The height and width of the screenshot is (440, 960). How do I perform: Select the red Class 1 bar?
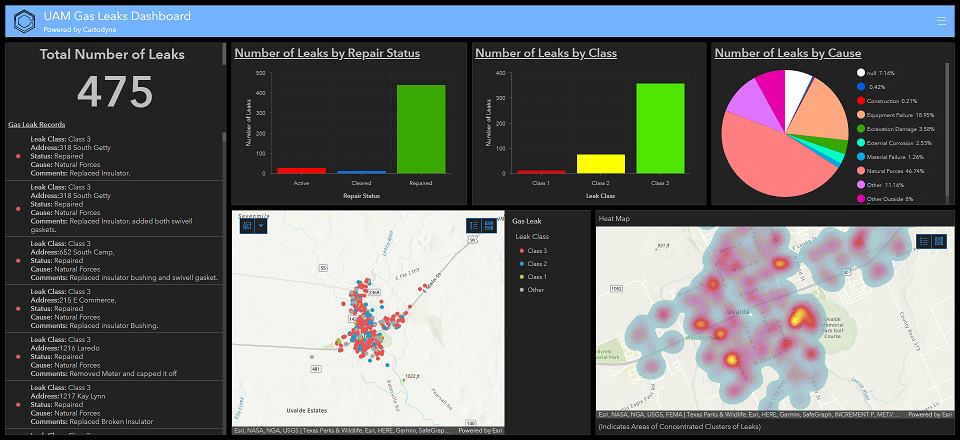point(541,171)
